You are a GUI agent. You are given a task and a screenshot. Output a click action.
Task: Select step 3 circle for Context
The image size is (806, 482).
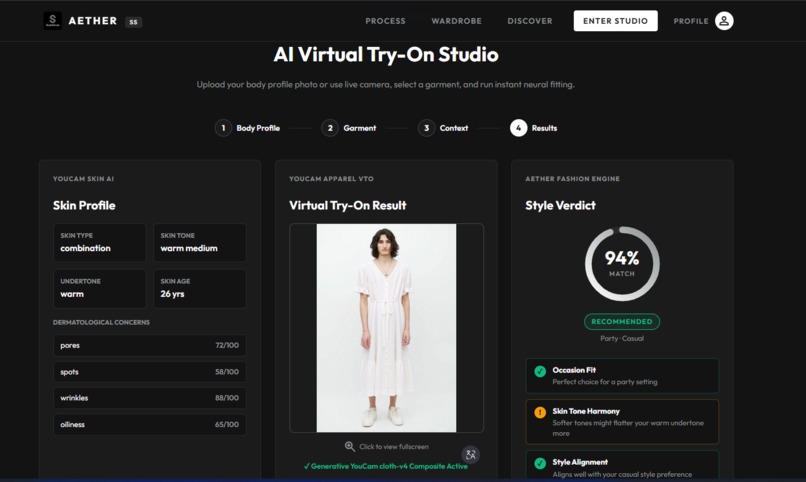(426, 128)
